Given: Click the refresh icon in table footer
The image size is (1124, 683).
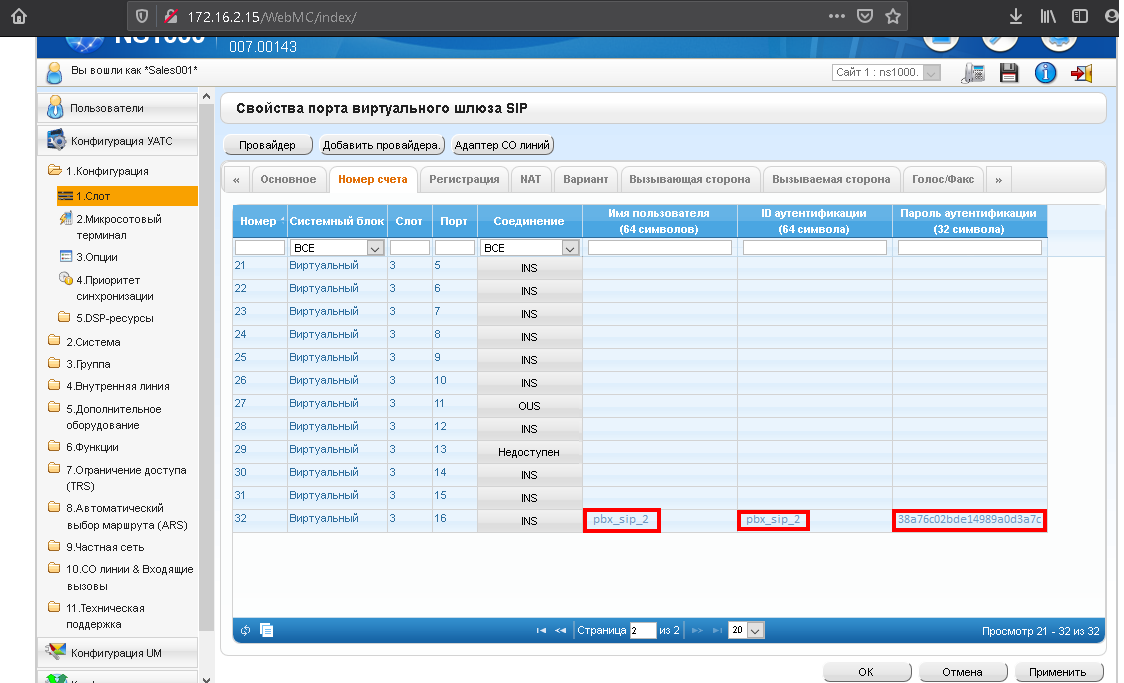Looking at the screenshot, I should (246, 630).
